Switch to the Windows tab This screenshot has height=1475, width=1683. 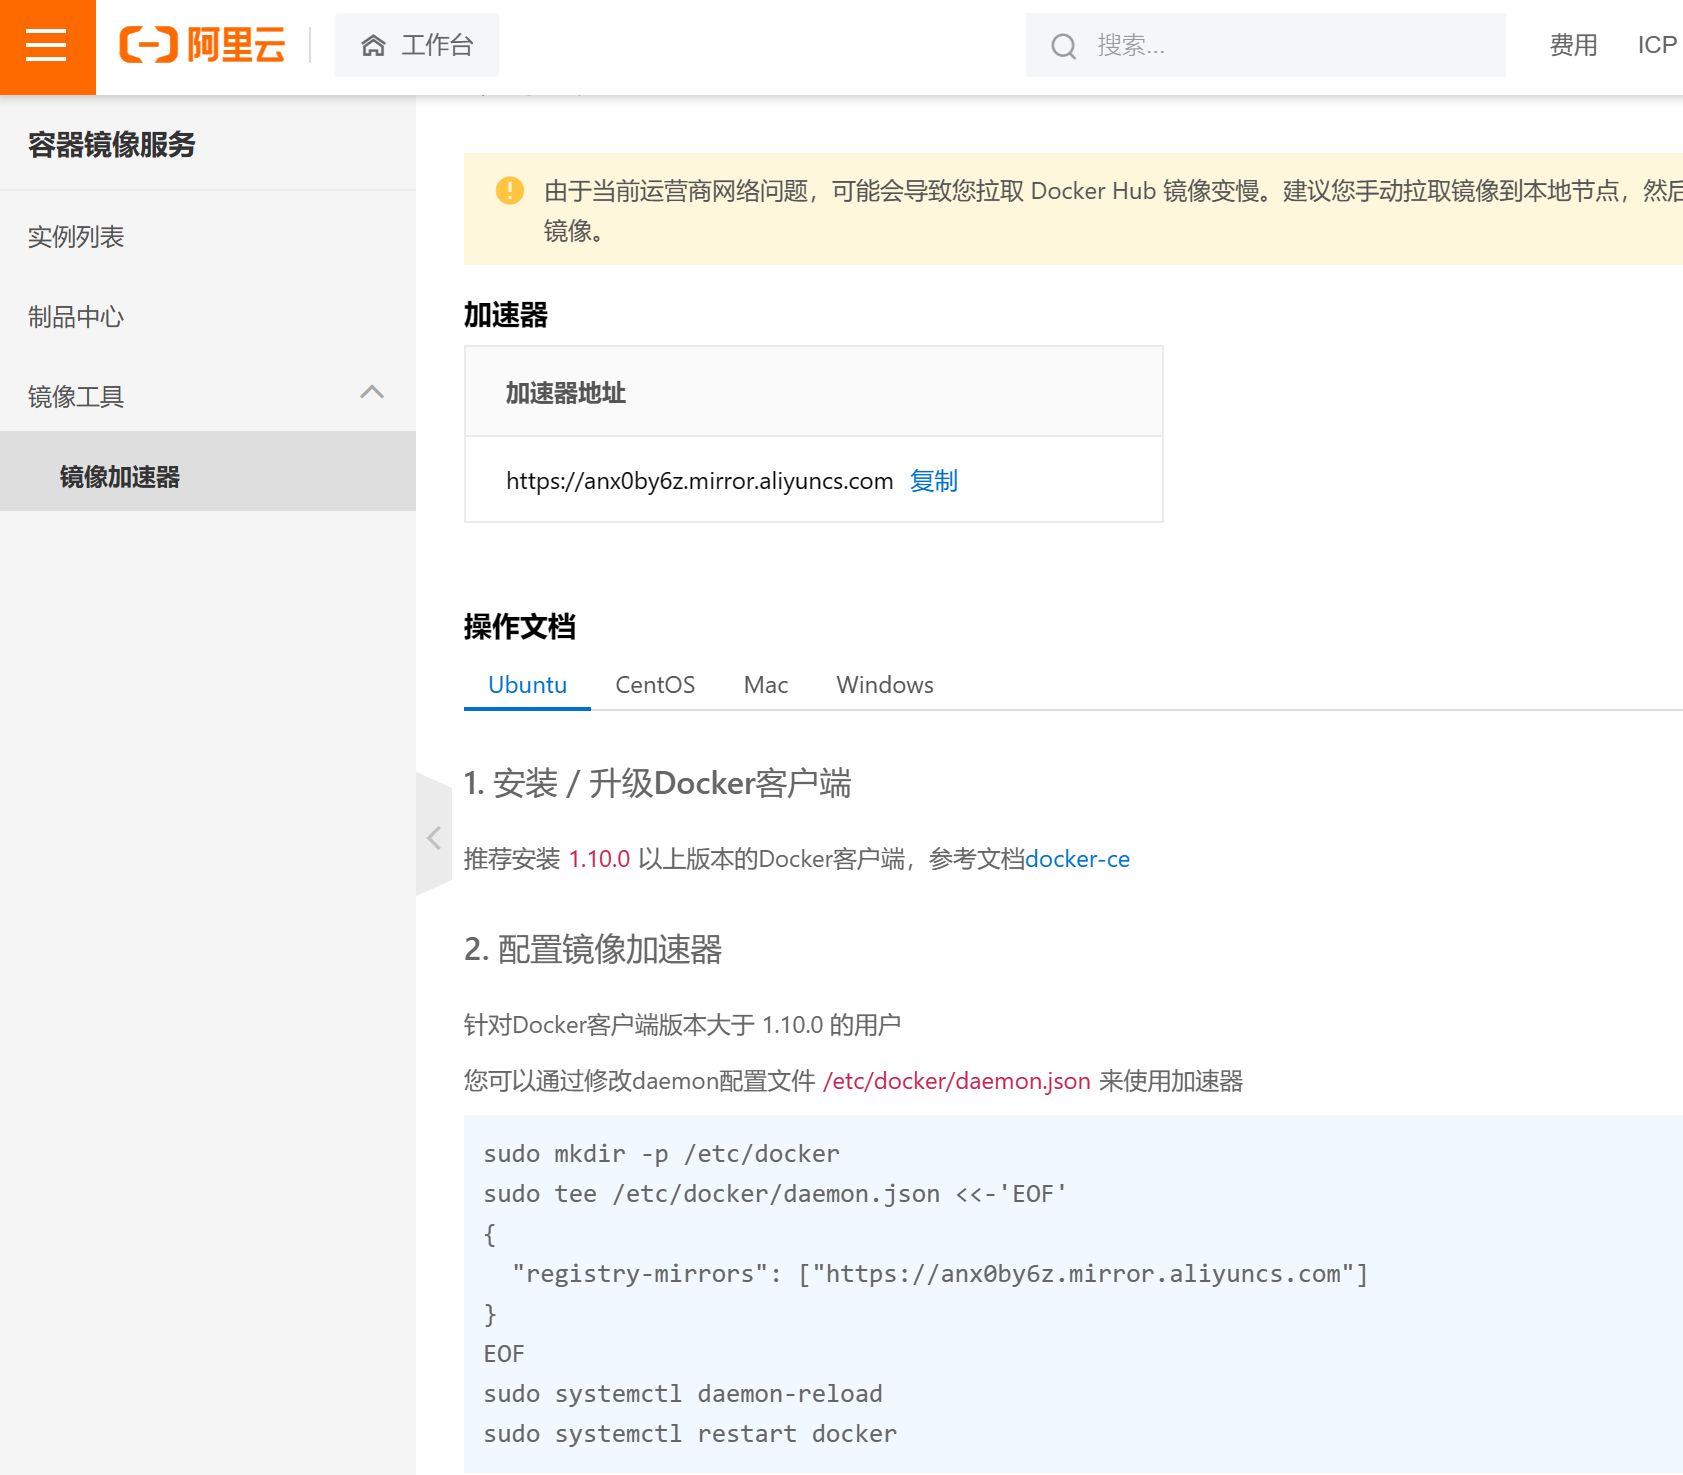click(885, 685)
